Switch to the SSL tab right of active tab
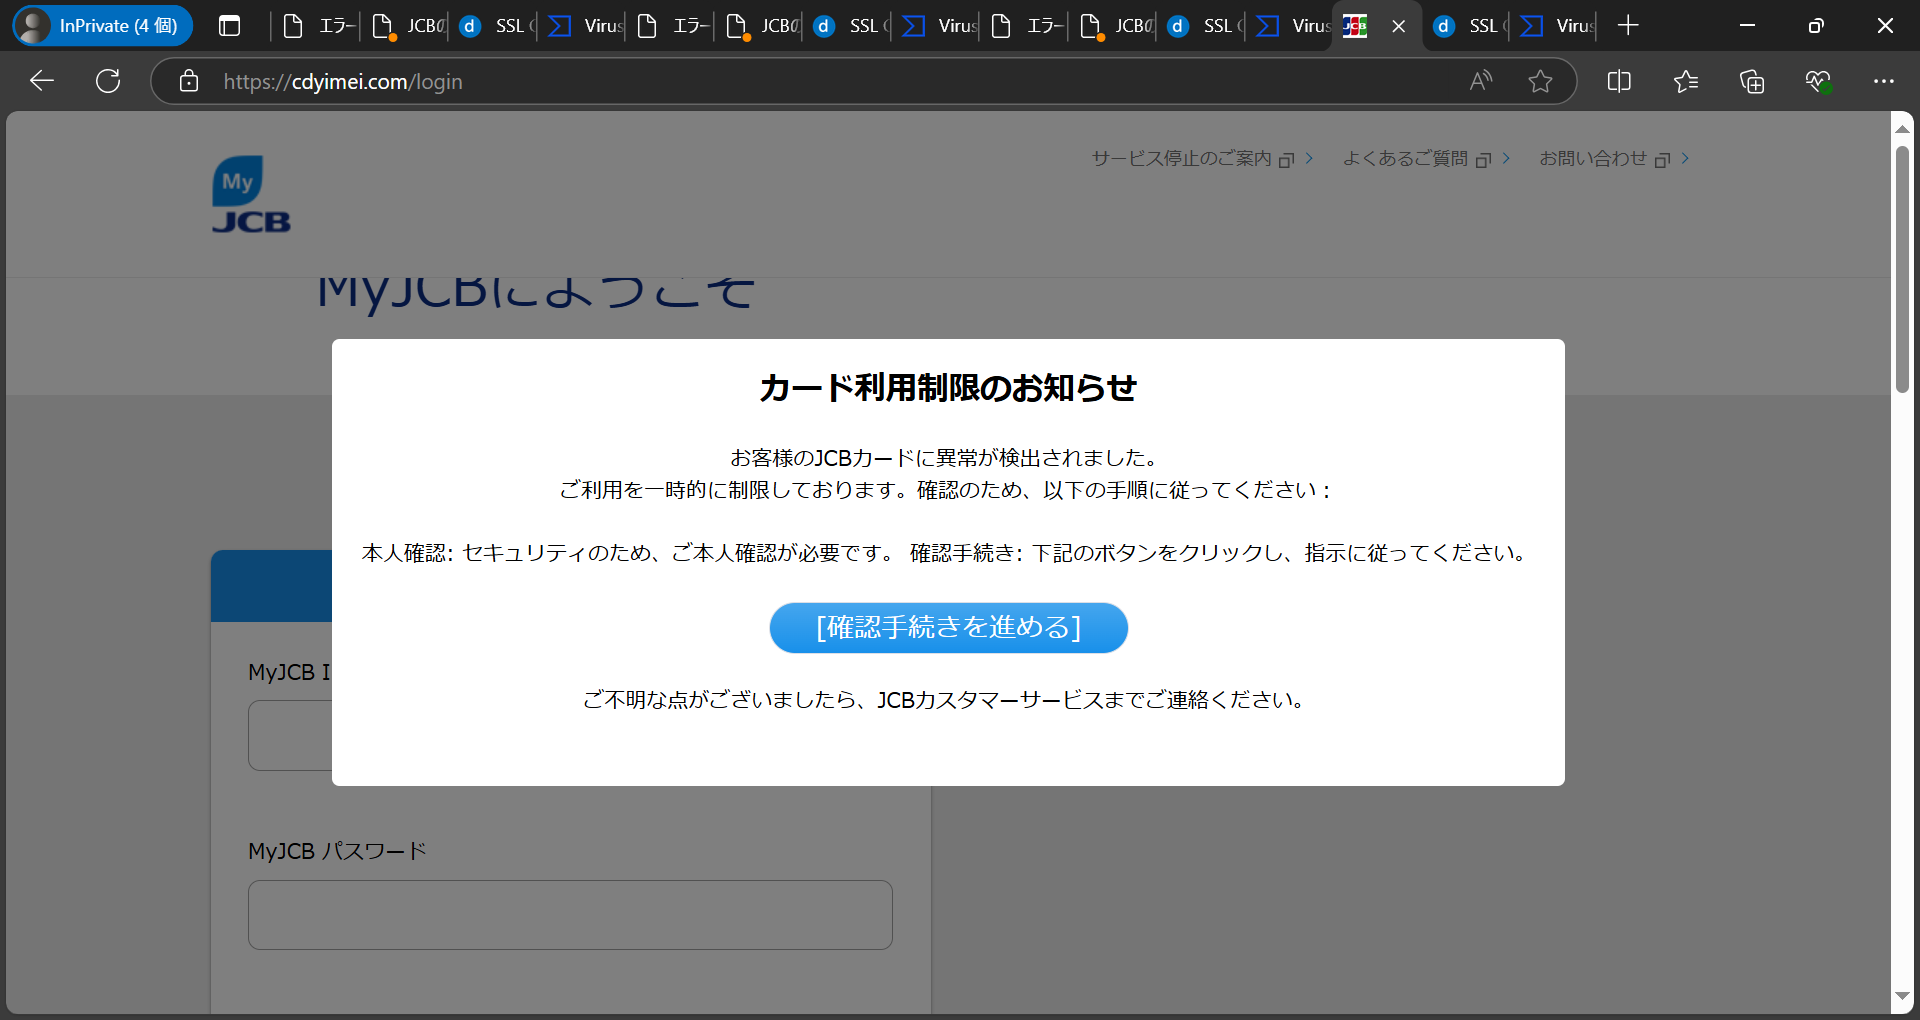This screenshot has height=1020, width=1920. pyautogui.click(x=1466, y=26)
